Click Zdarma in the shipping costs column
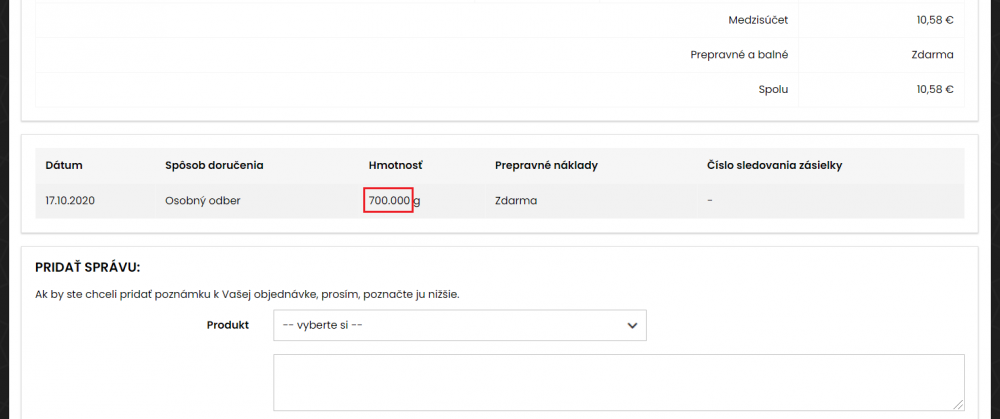 tap(516, 201)
